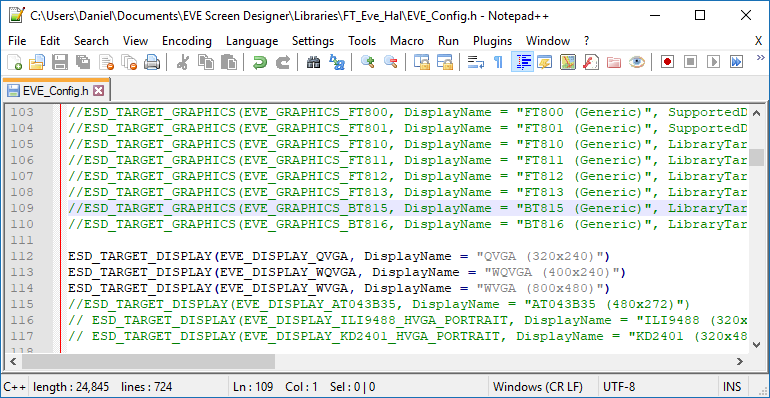
Task: Open a file using the folder icon
Action: 37,62
